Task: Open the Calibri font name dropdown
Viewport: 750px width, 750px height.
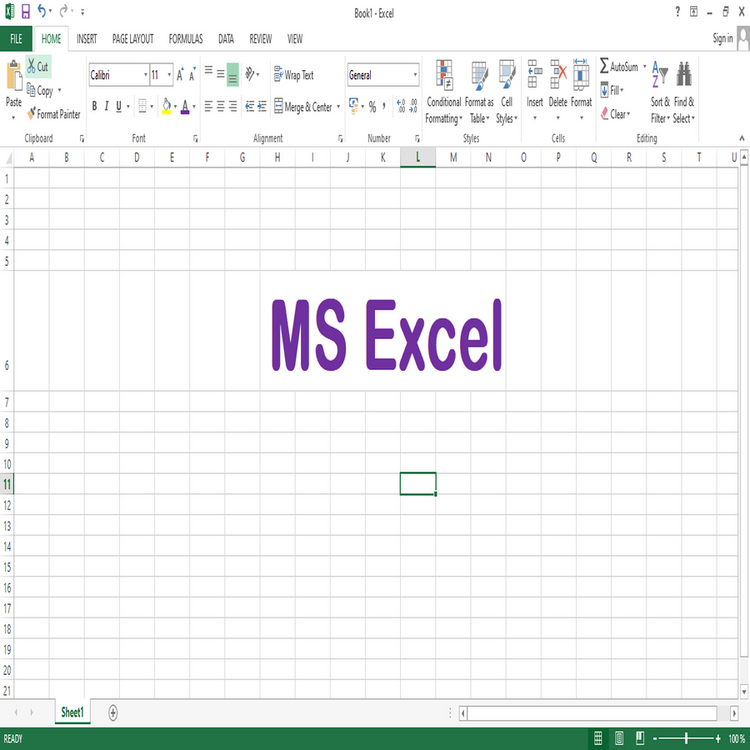Action: coord(143,75)
